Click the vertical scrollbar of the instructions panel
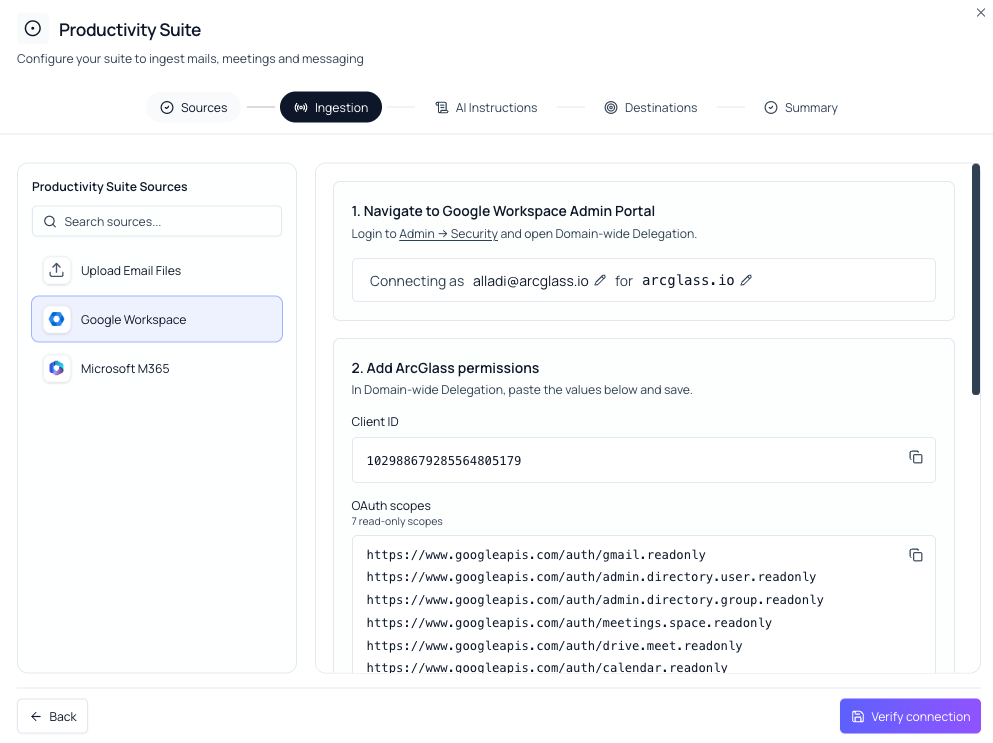This screenshot has width=993, height=743. point(976,279)
